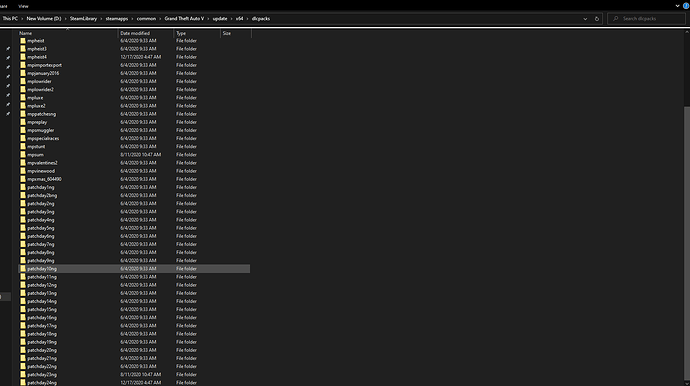Refresh the dlcpacks folder view
The width and height of the screenshot is (690, 386).
(x=597, y=19)
